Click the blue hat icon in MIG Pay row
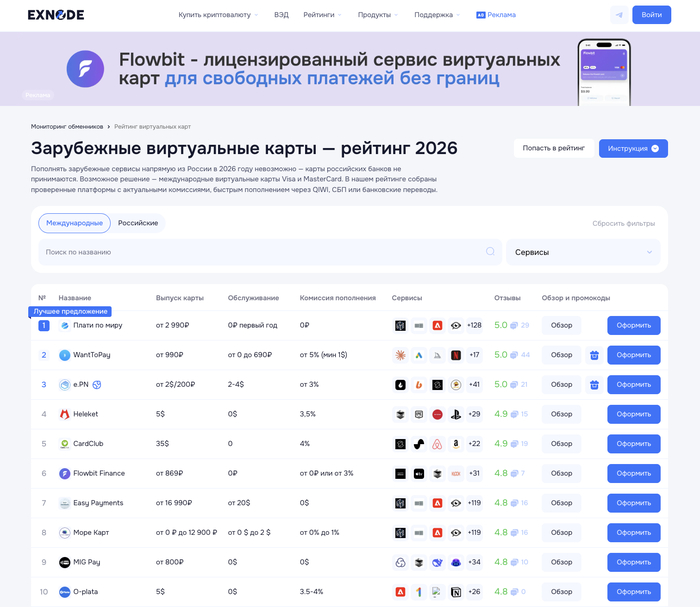 pos(456,562)
